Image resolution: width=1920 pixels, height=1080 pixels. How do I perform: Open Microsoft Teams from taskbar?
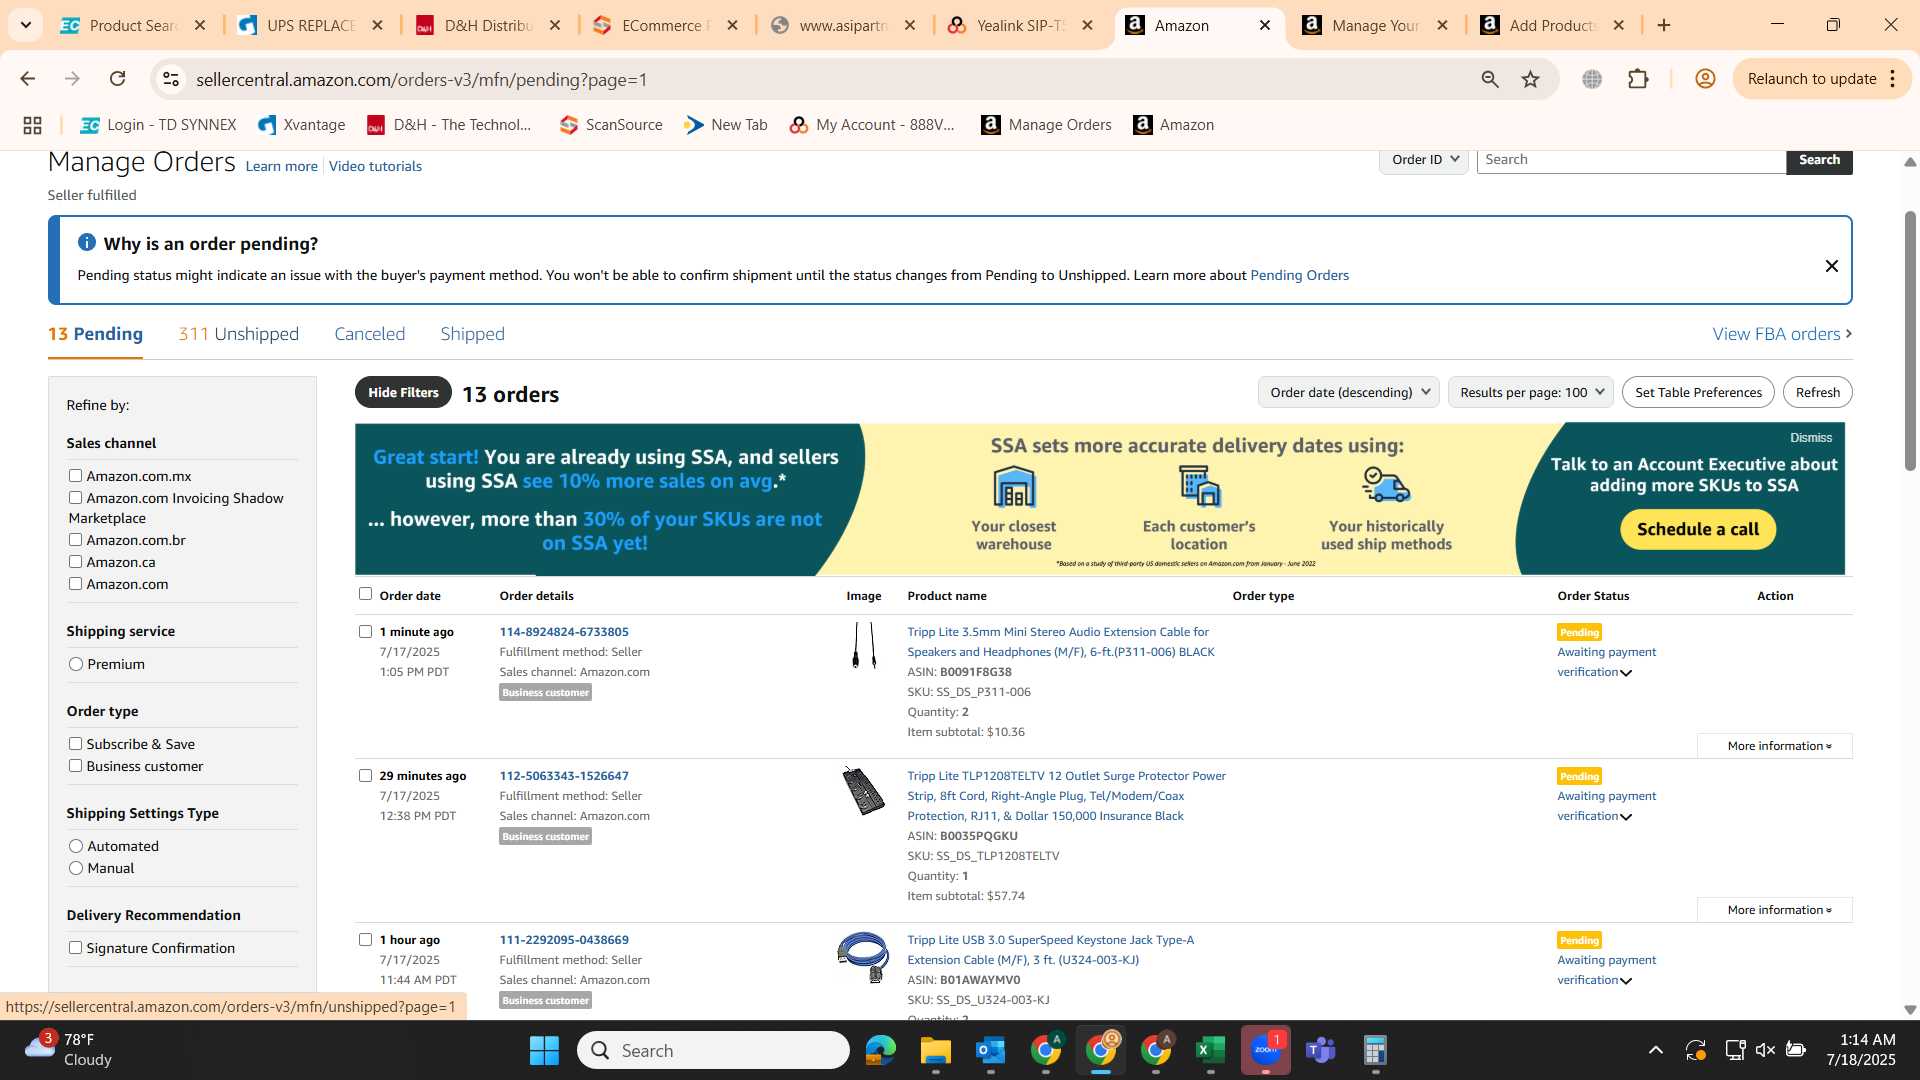point(1321,1050)
